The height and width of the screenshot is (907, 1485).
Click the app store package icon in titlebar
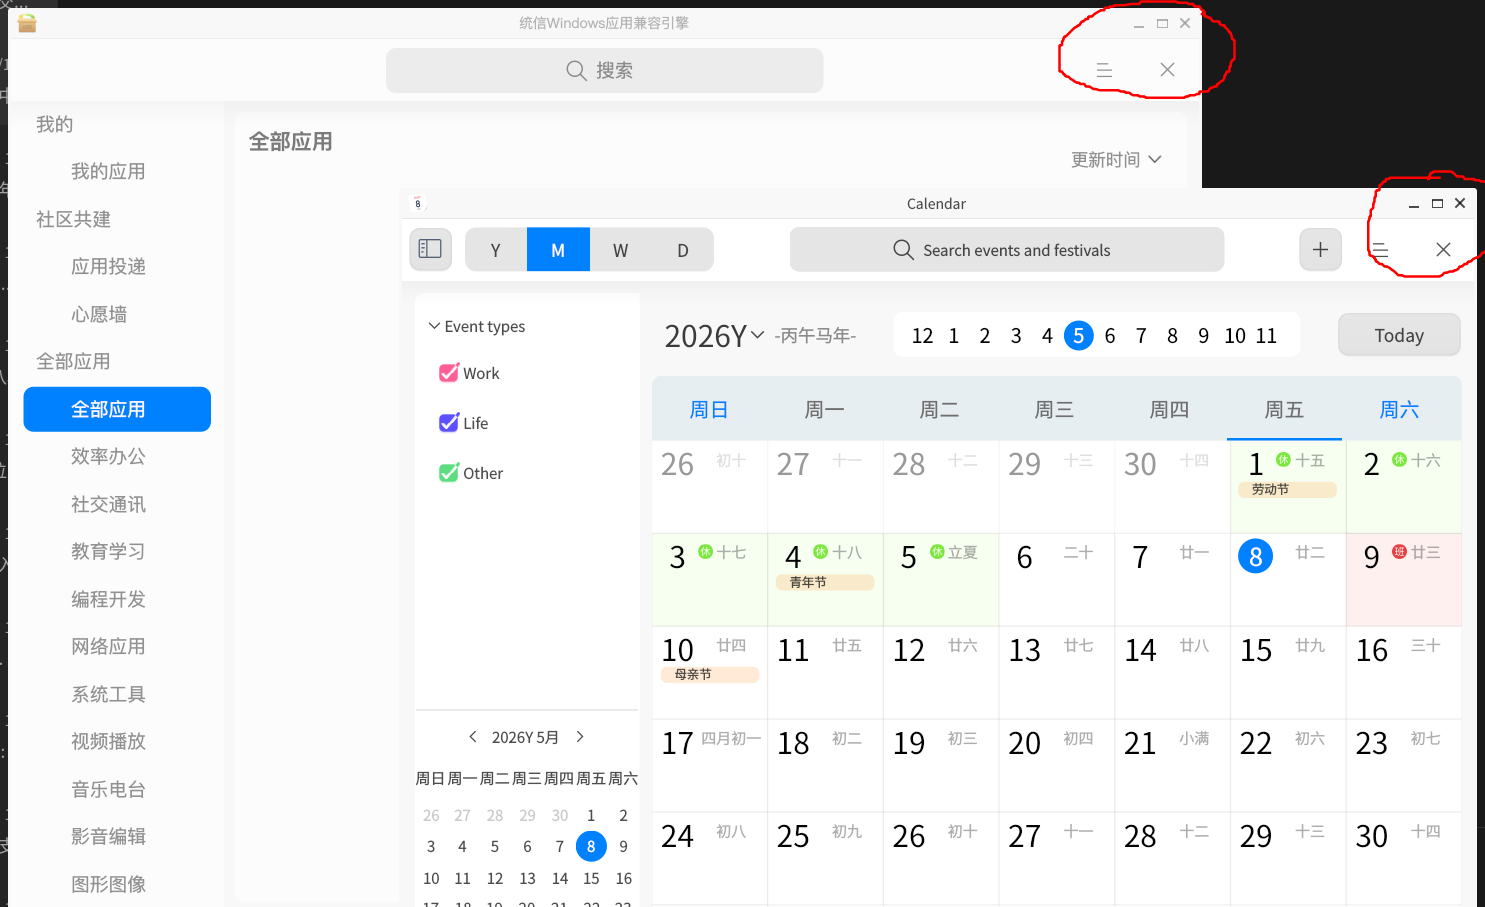click(x=27, y=23)
